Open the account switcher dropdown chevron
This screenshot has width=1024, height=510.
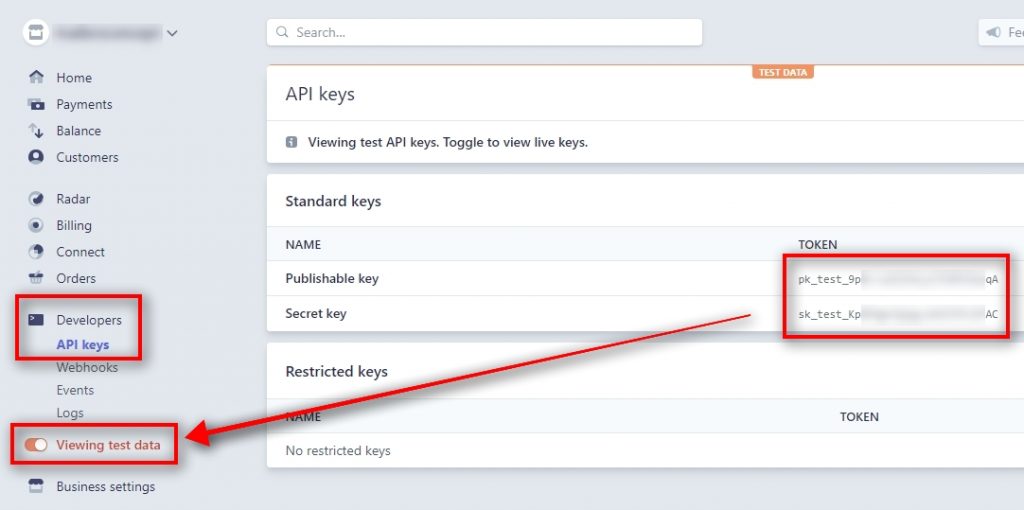172,33
